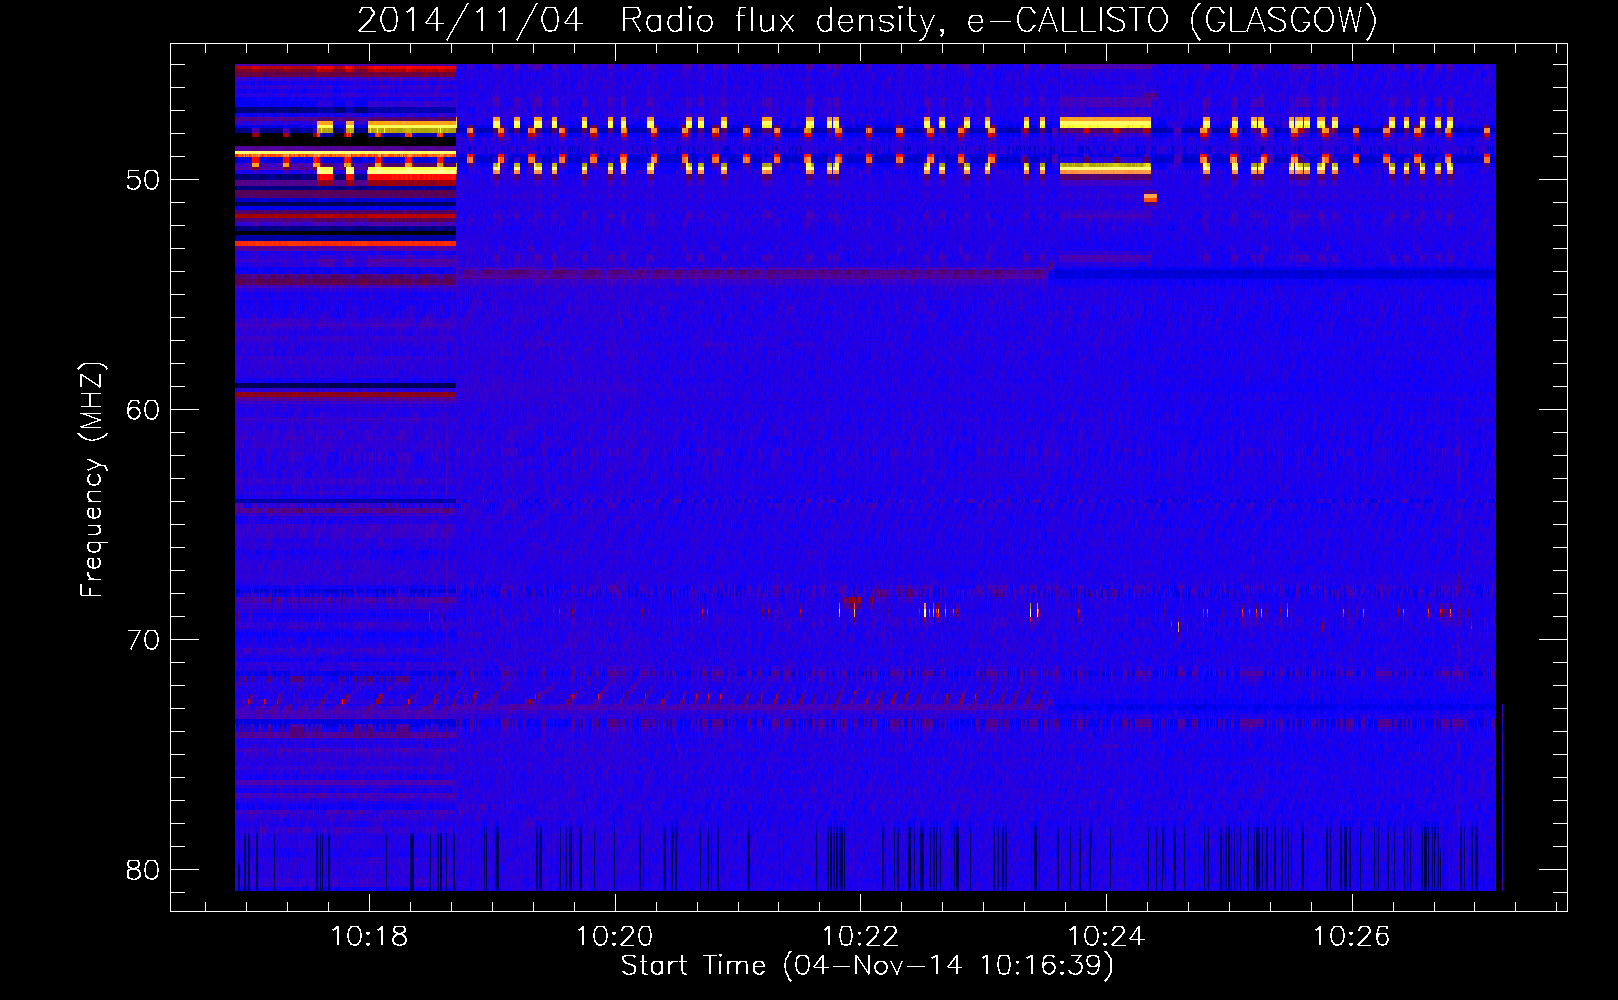
Task: Click the 60 frequency tick label
Action: (143, 410)
